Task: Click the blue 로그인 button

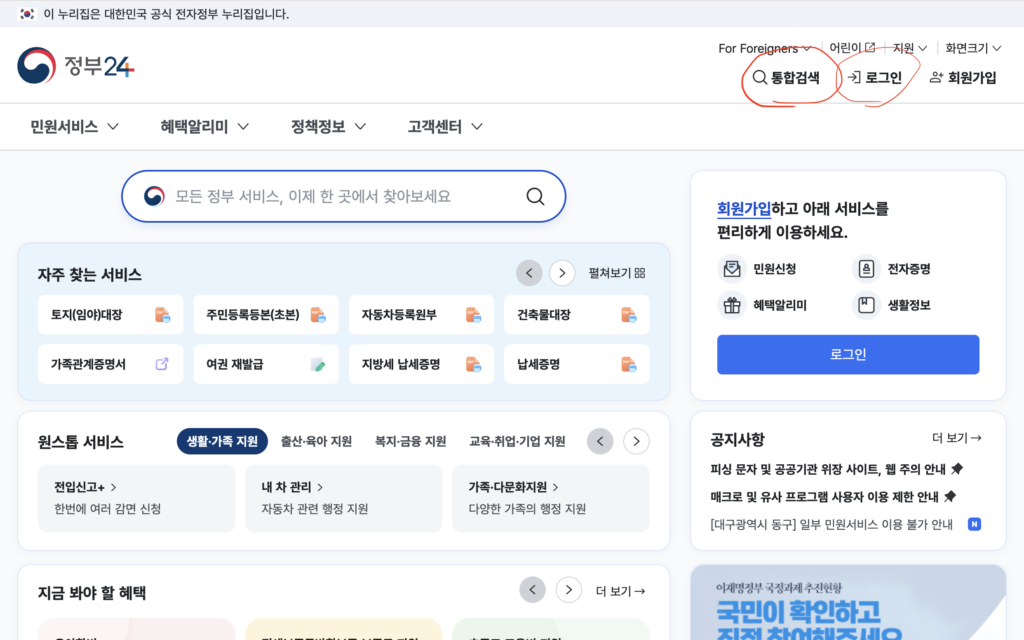Action: point(847,354)
